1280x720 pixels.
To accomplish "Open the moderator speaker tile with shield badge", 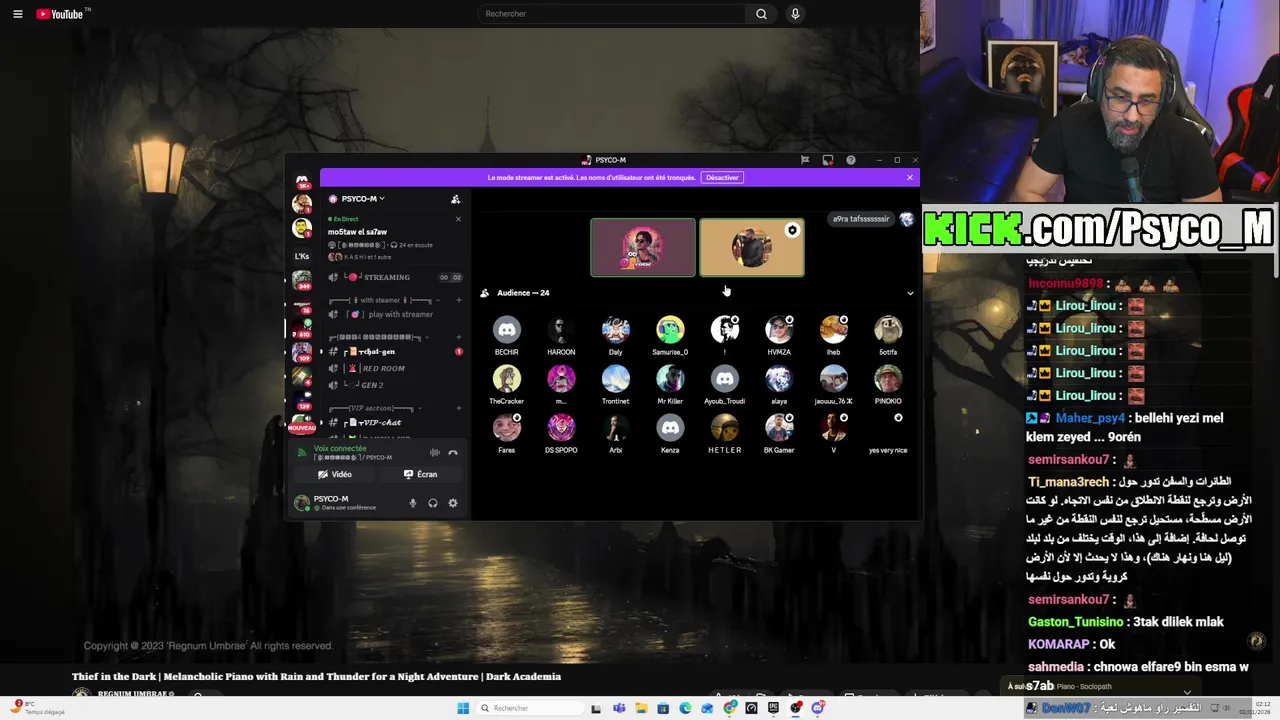I will [x=752, y=247].
